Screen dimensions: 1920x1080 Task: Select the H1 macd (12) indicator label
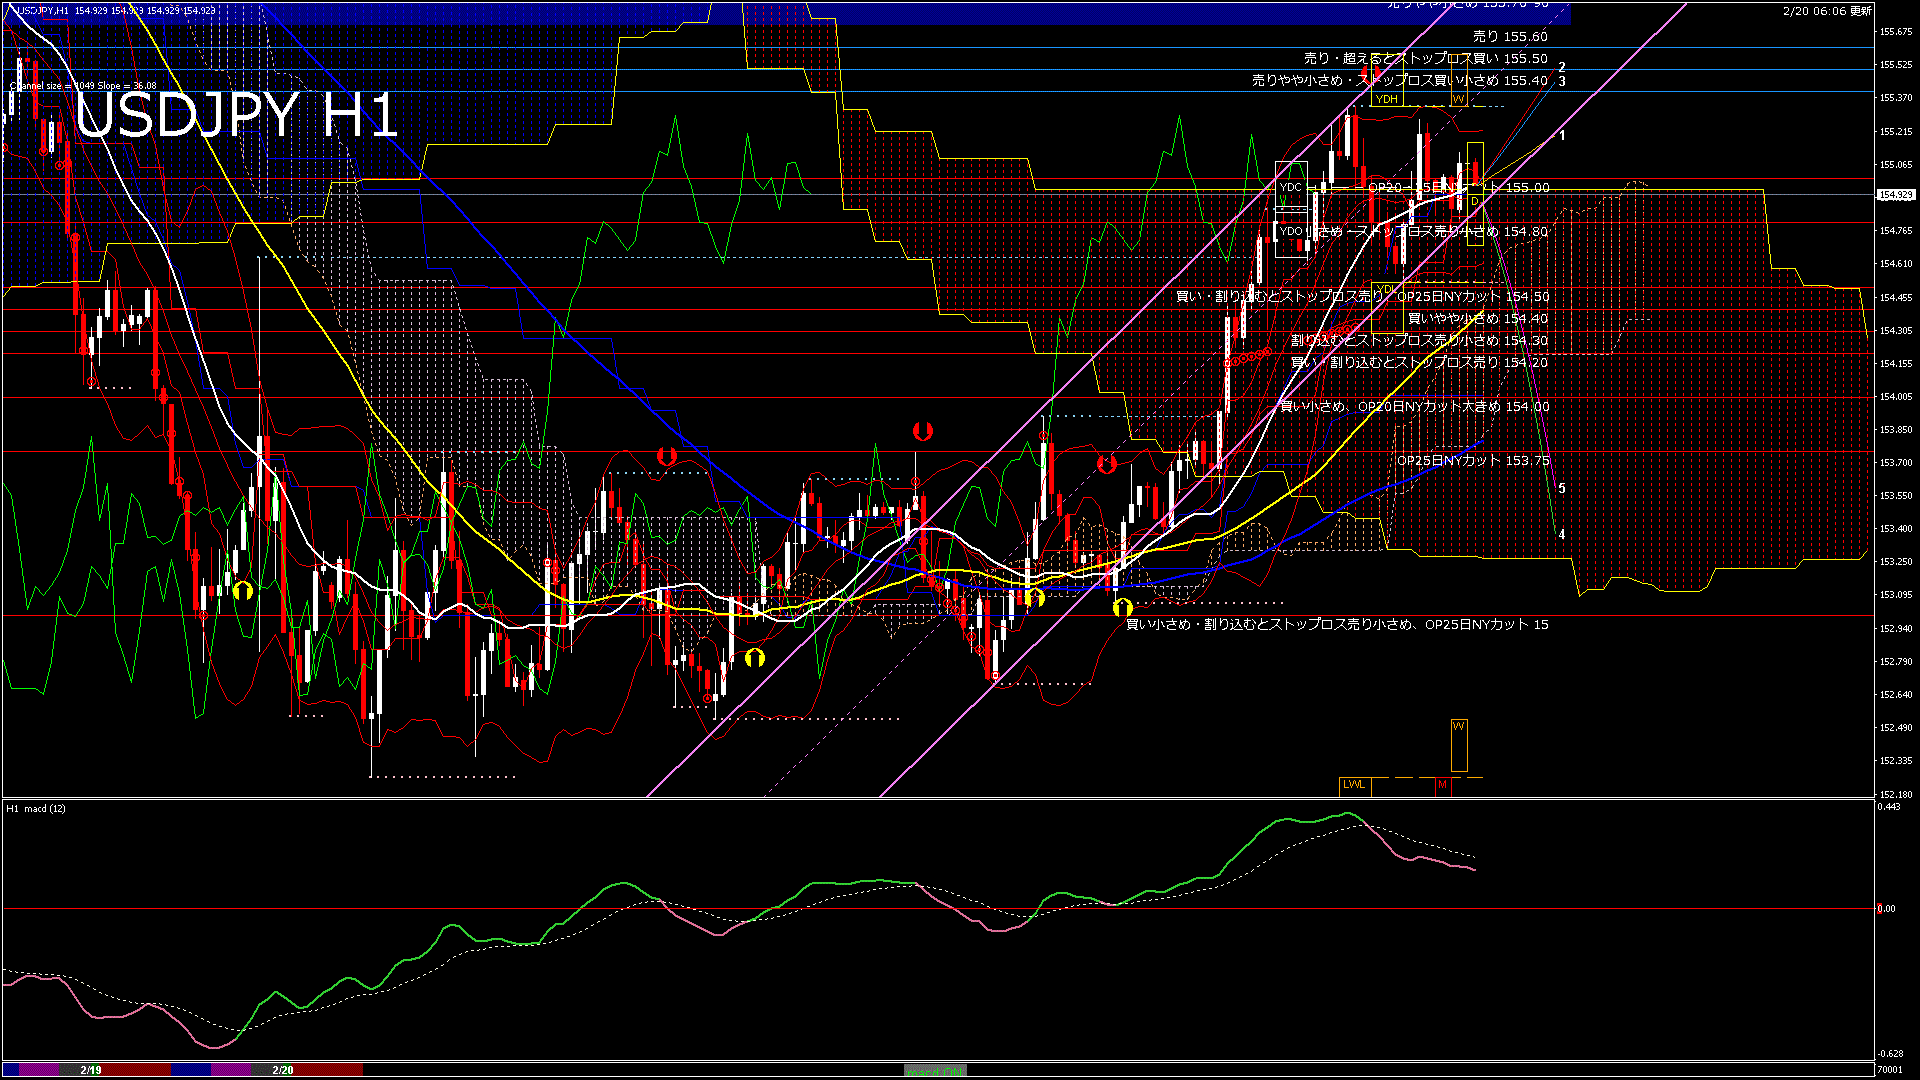(35, 810)
